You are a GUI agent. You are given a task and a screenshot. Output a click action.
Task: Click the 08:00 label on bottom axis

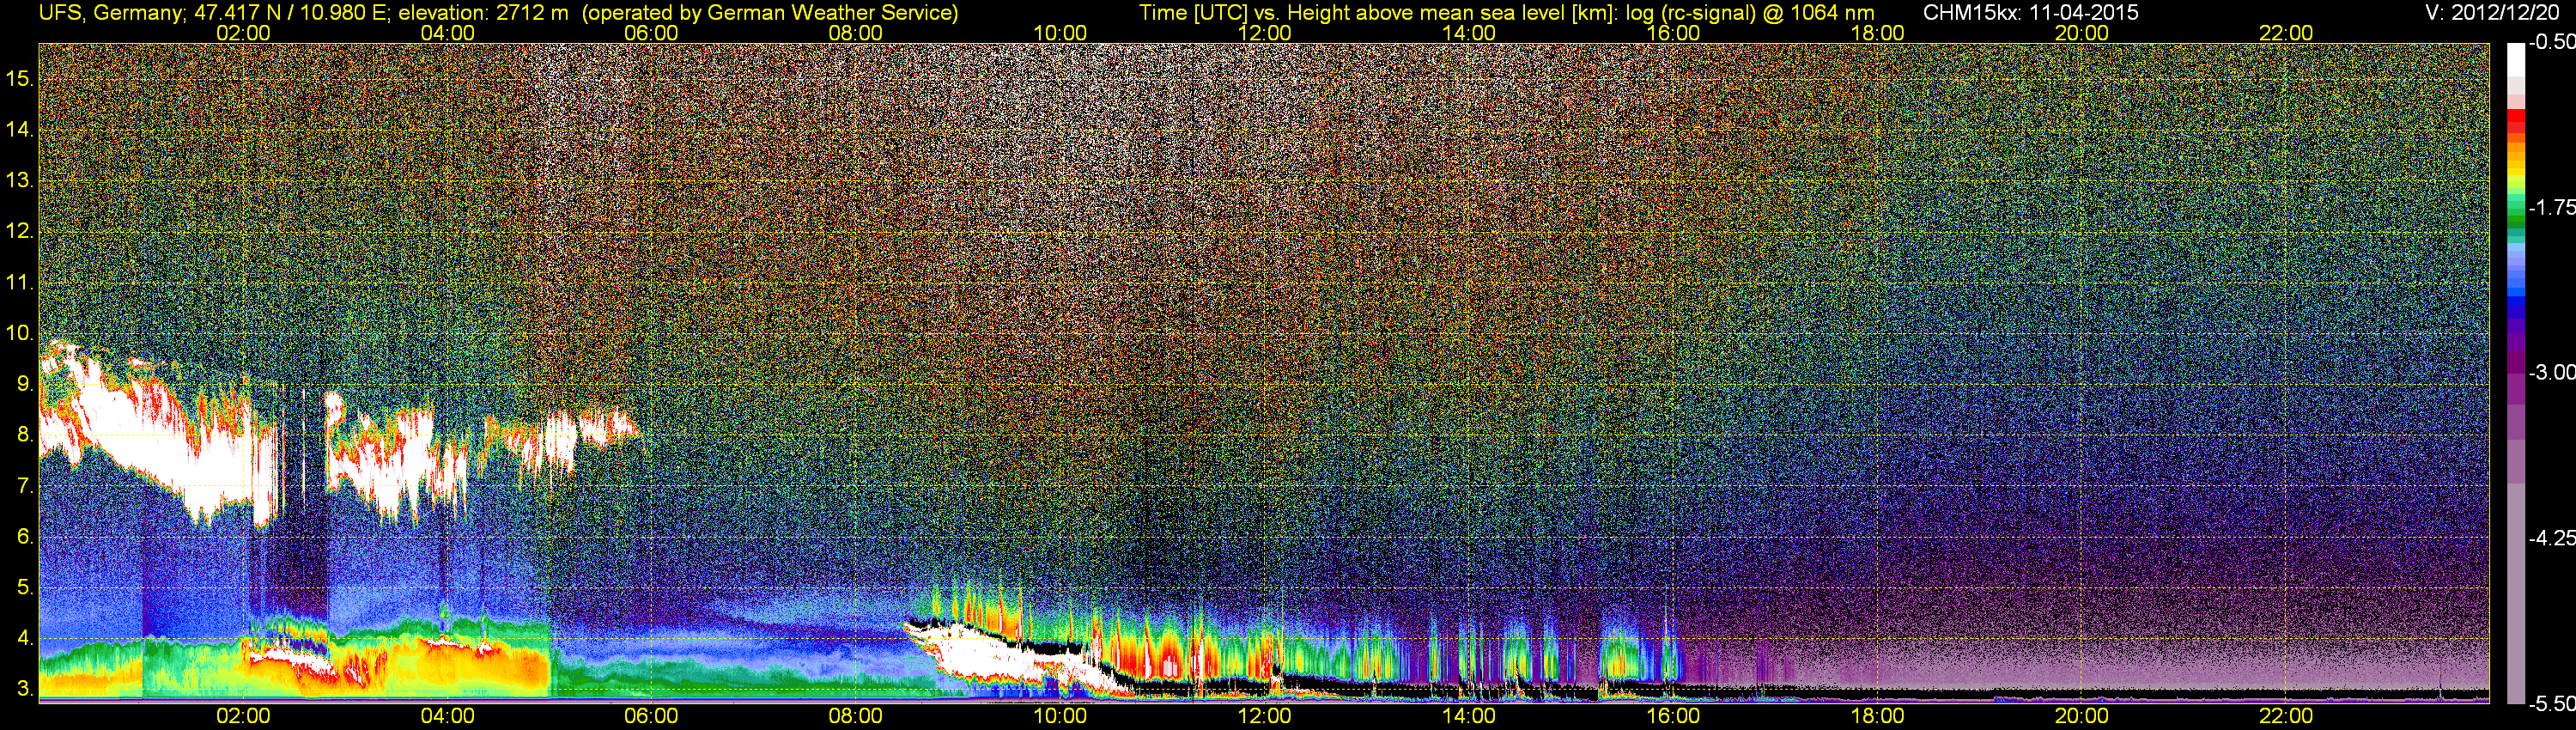click(x=856, y=716)
